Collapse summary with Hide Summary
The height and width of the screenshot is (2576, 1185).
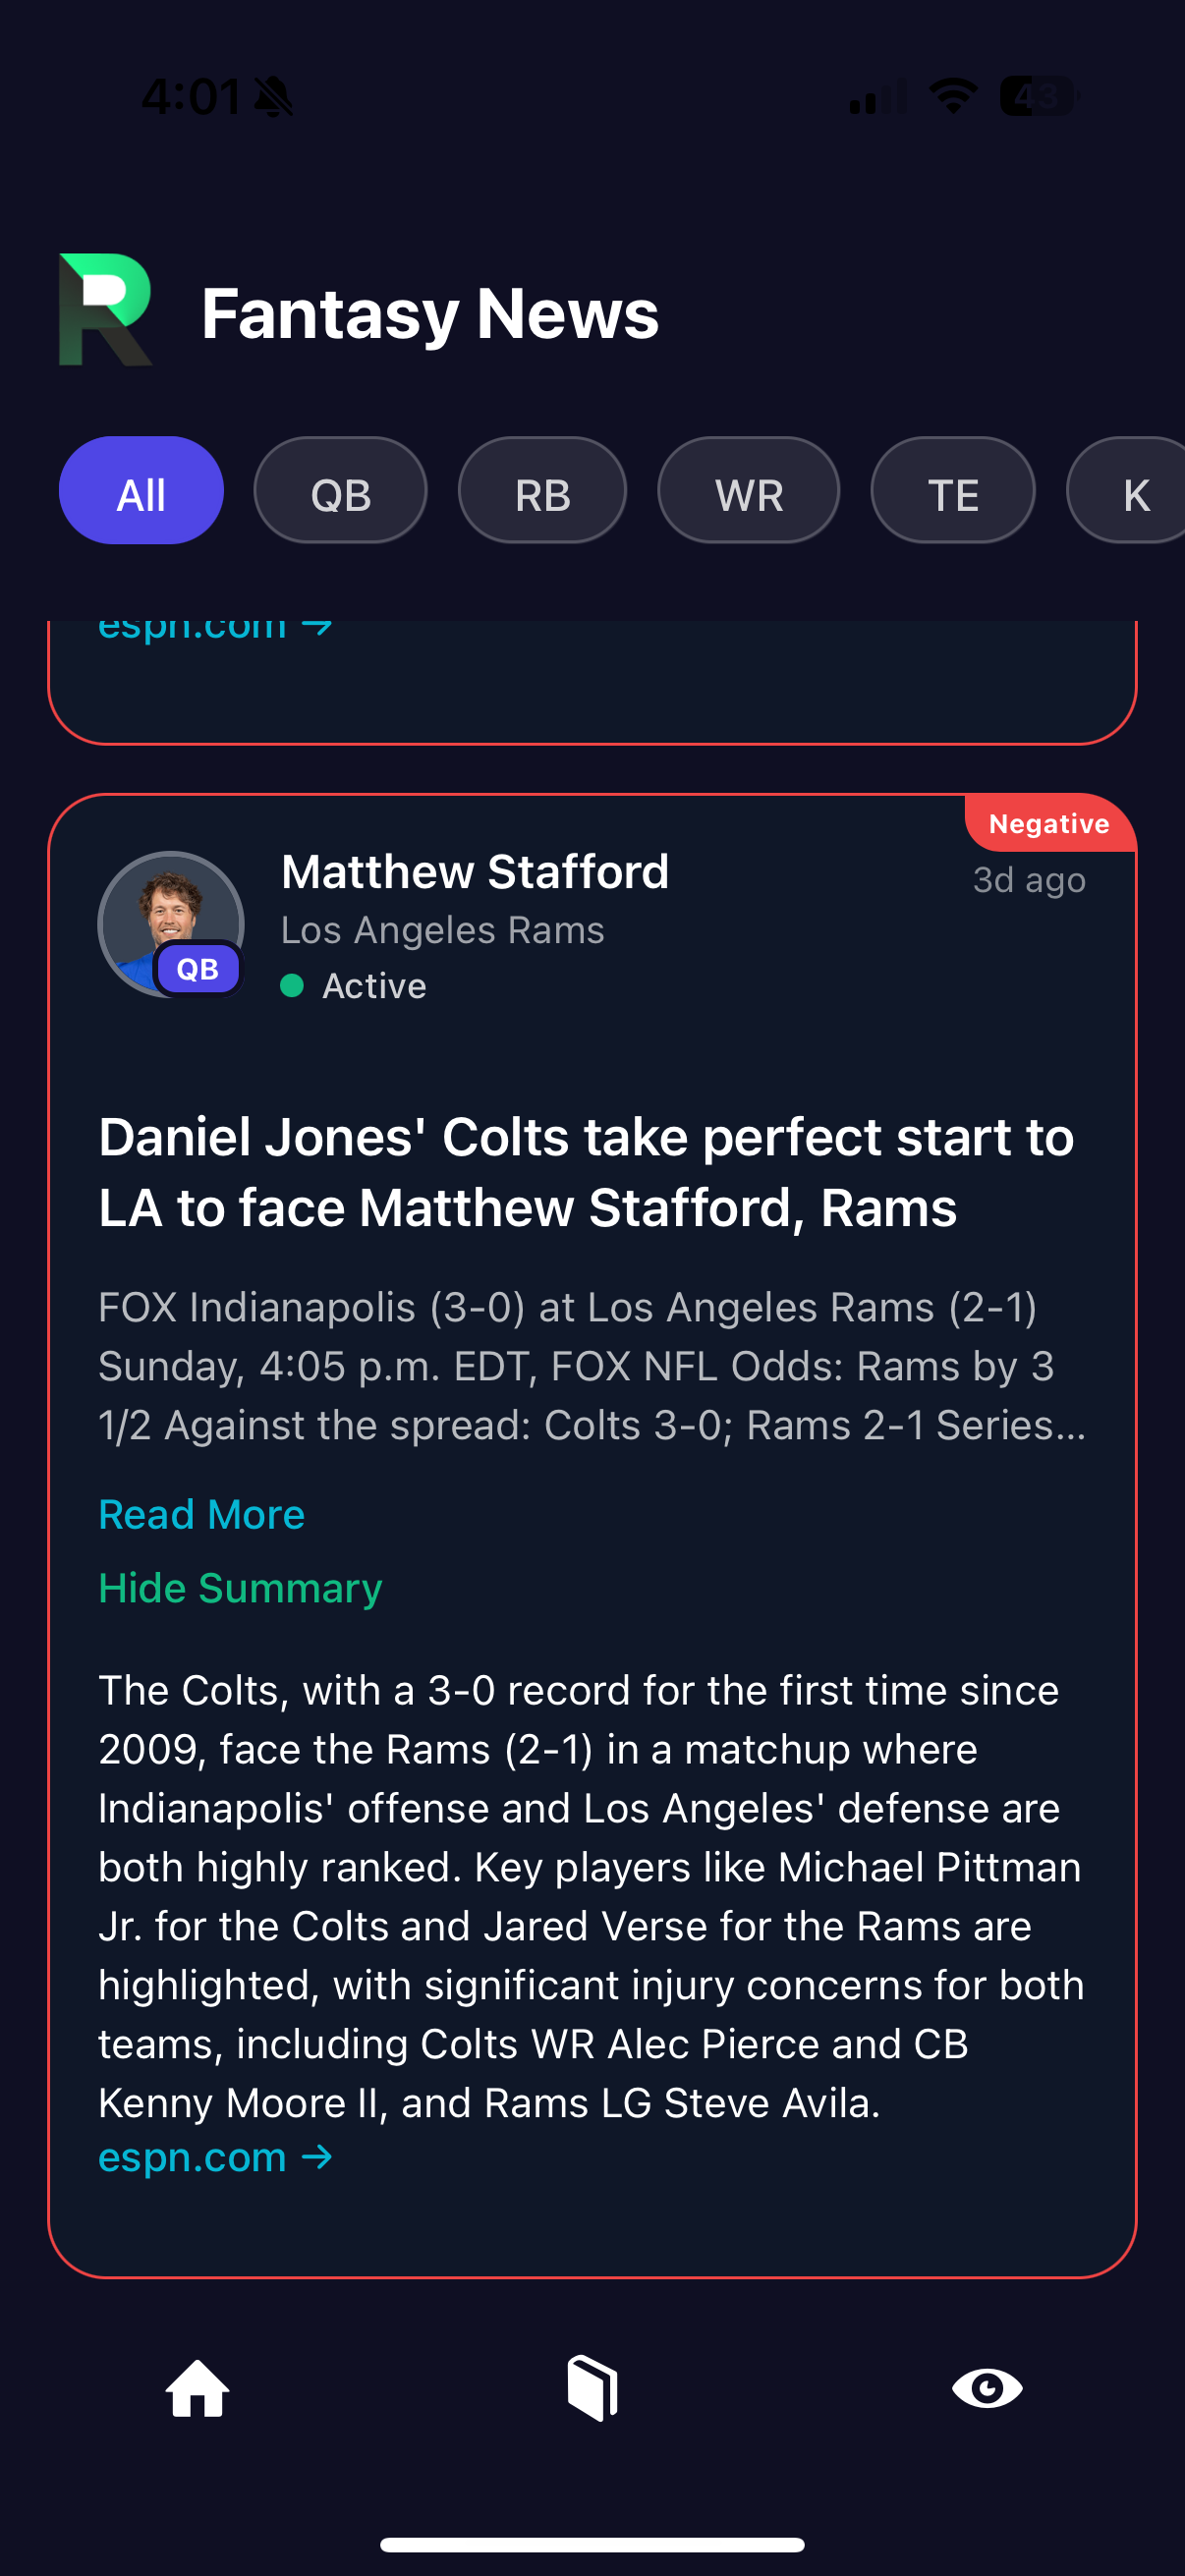tap(240, 1588)
